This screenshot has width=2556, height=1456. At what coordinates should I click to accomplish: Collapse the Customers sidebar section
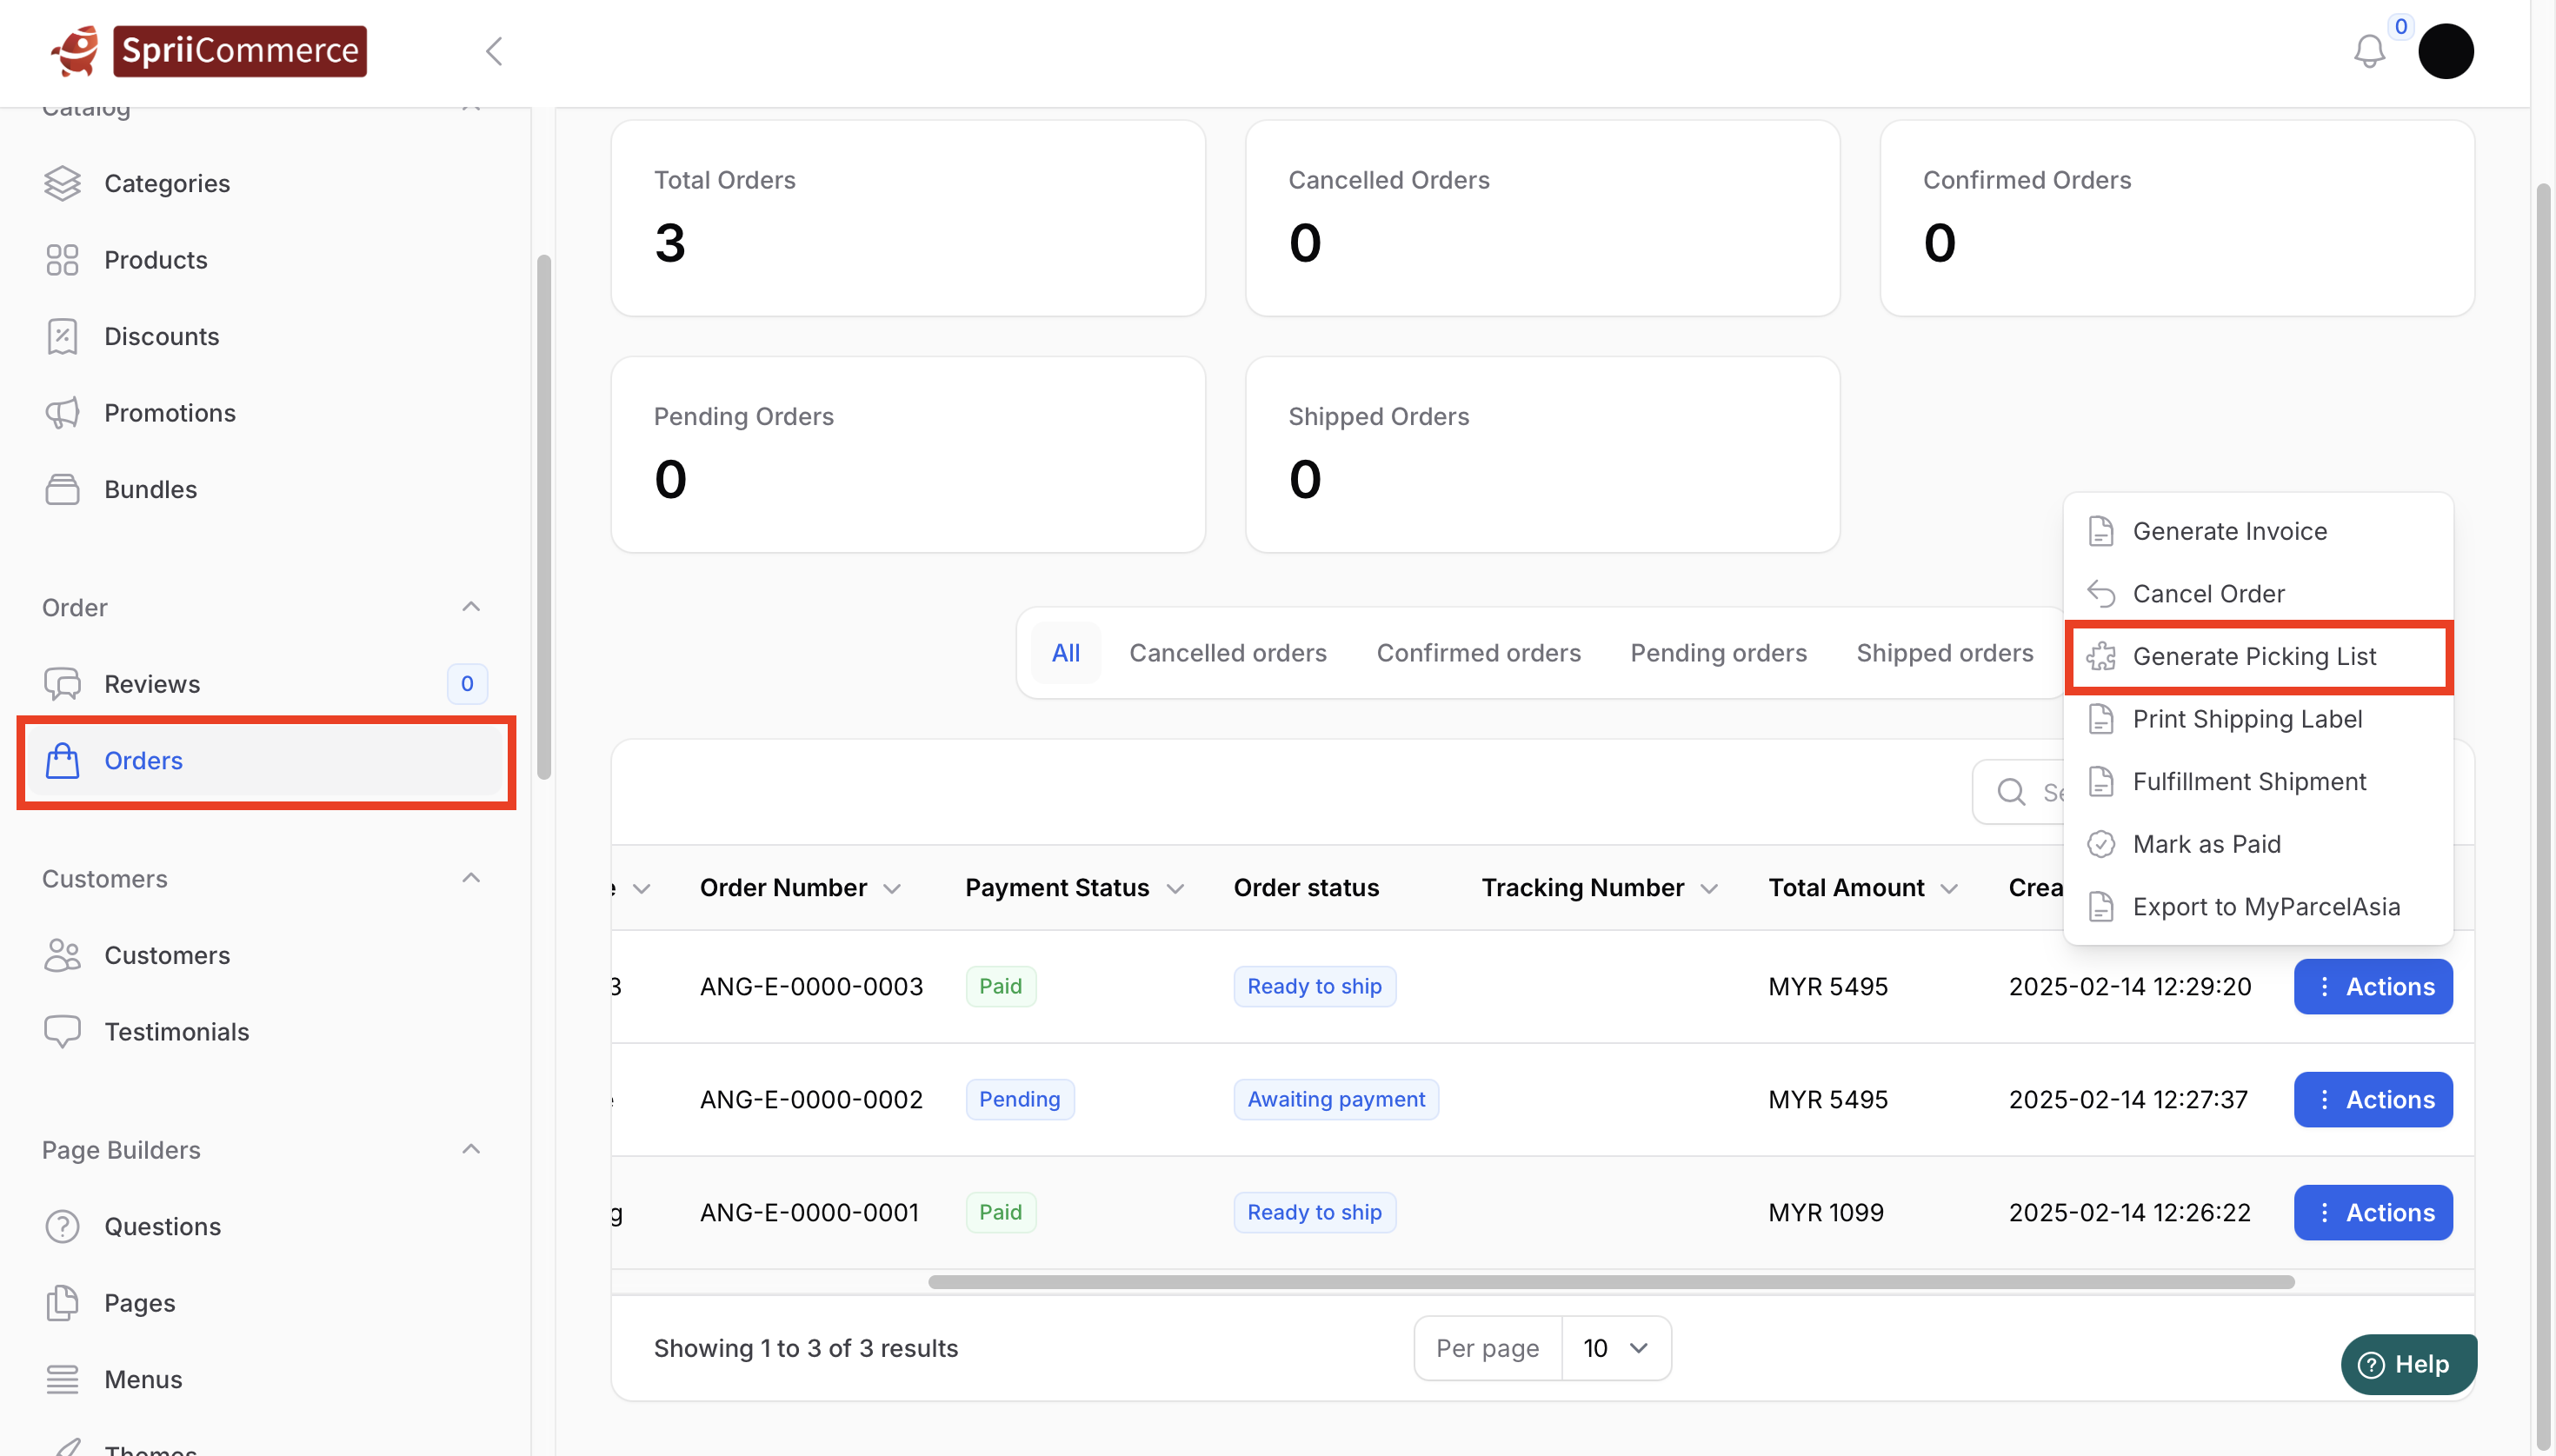pyautogui.click(x=471, y=878)
